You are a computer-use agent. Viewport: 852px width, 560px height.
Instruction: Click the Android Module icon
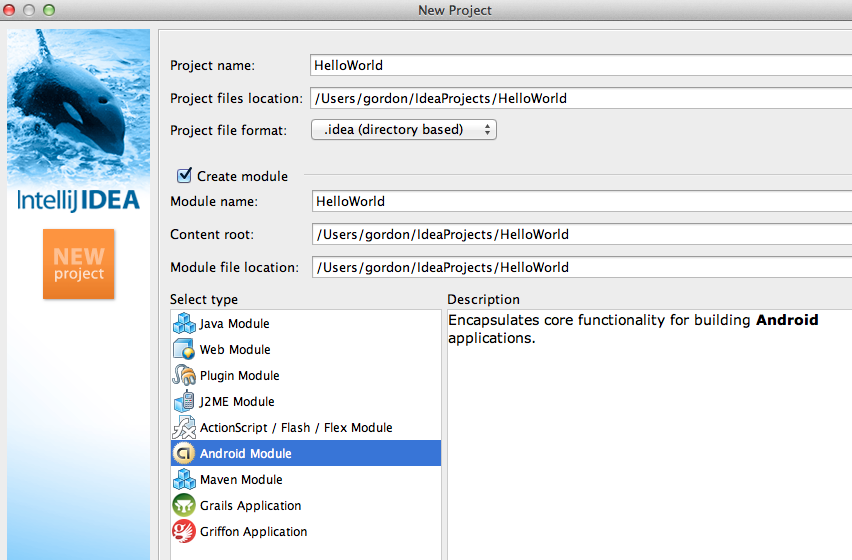(x=184, y=454)
